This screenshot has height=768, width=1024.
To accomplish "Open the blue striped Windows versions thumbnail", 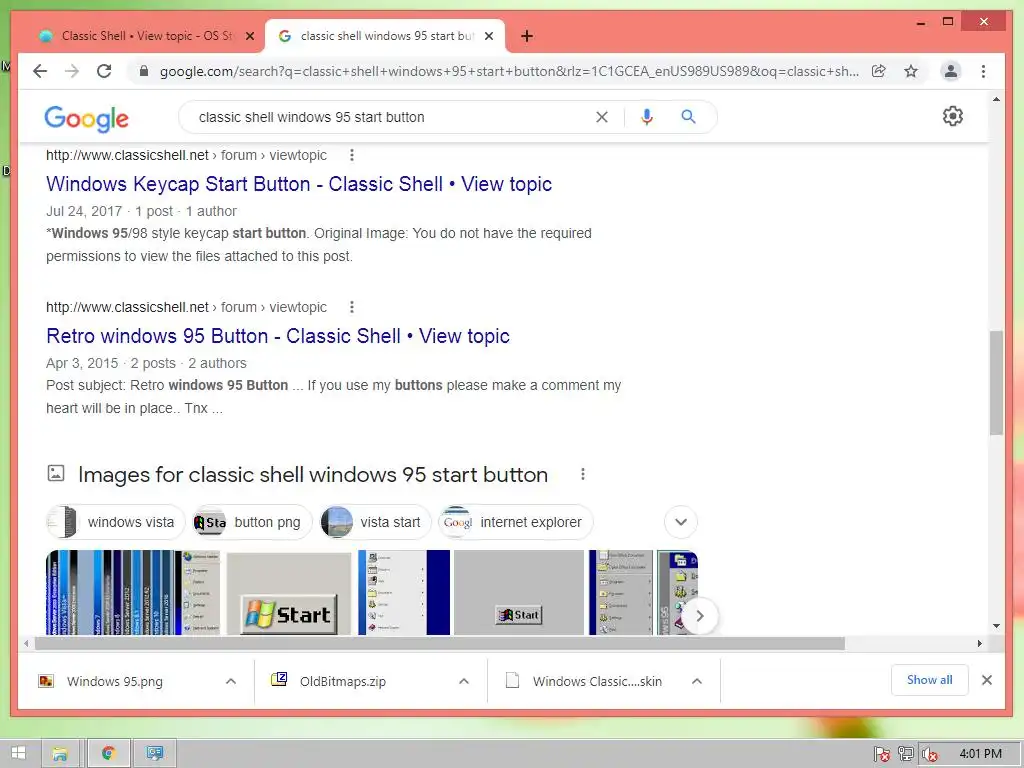I will (x=133, y=592).
